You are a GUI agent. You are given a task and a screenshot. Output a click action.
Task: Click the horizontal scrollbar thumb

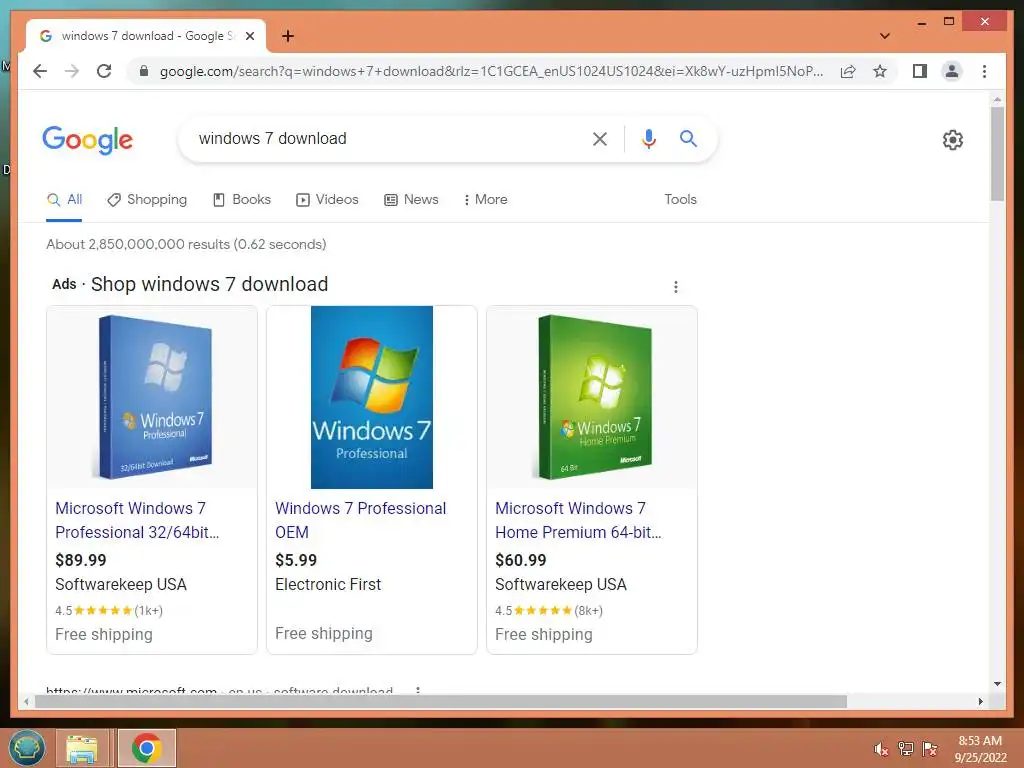[441, 701]
